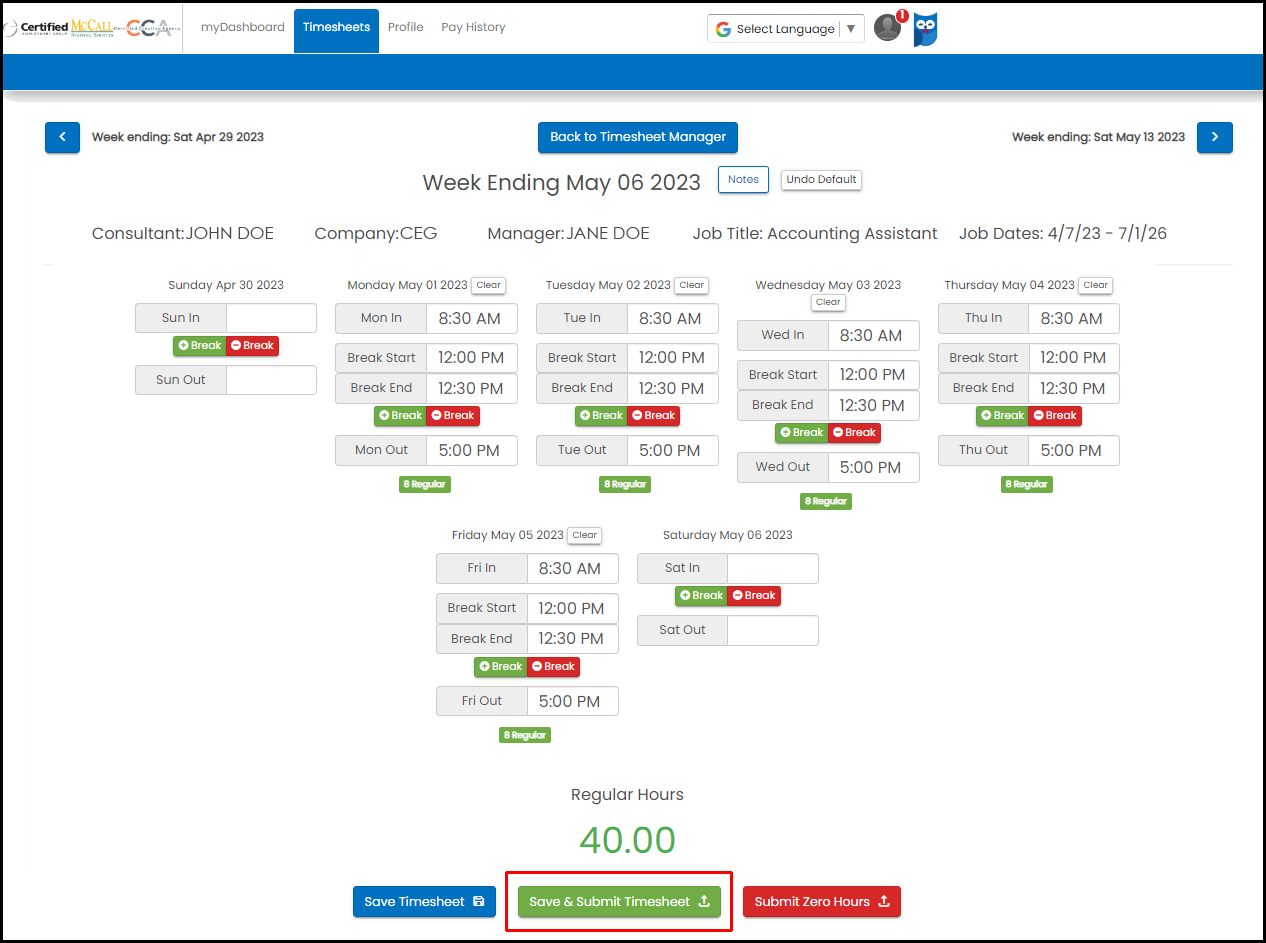Click Undo Default button

(821, 180)
